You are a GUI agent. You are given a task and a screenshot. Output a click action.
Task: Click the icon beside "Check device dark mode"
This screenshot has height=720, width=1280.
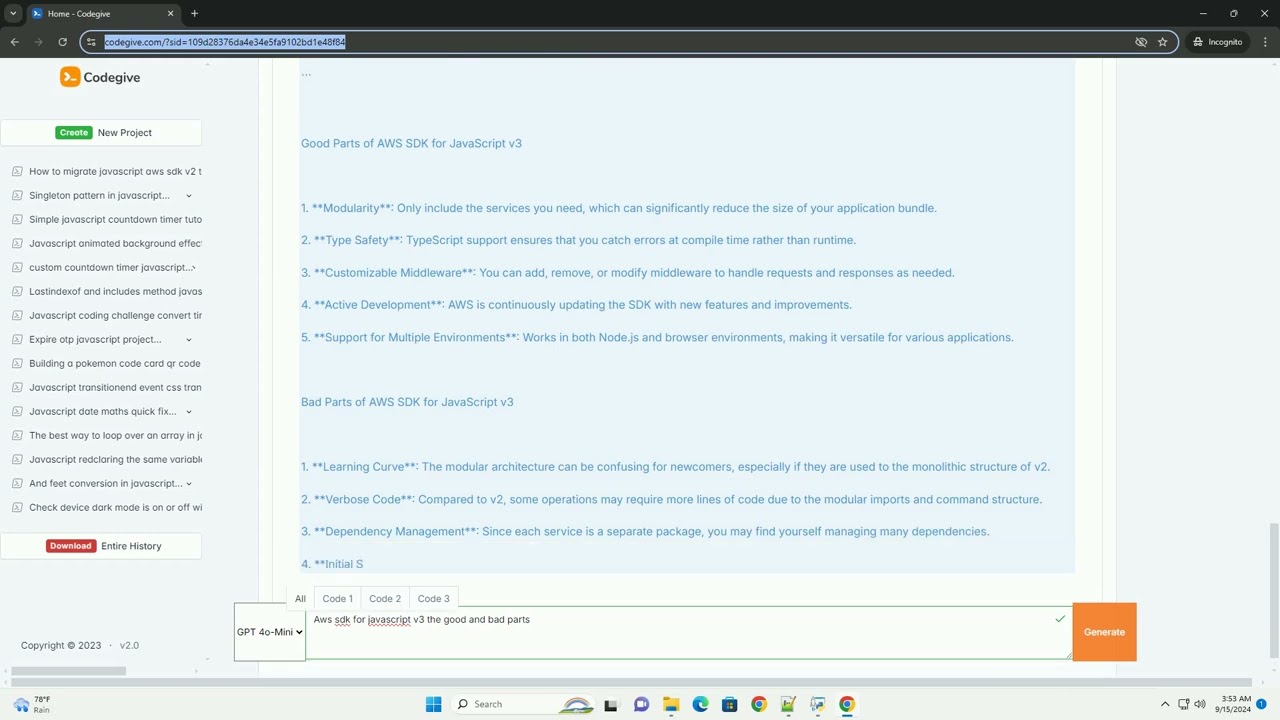click(x=17, y=507)
